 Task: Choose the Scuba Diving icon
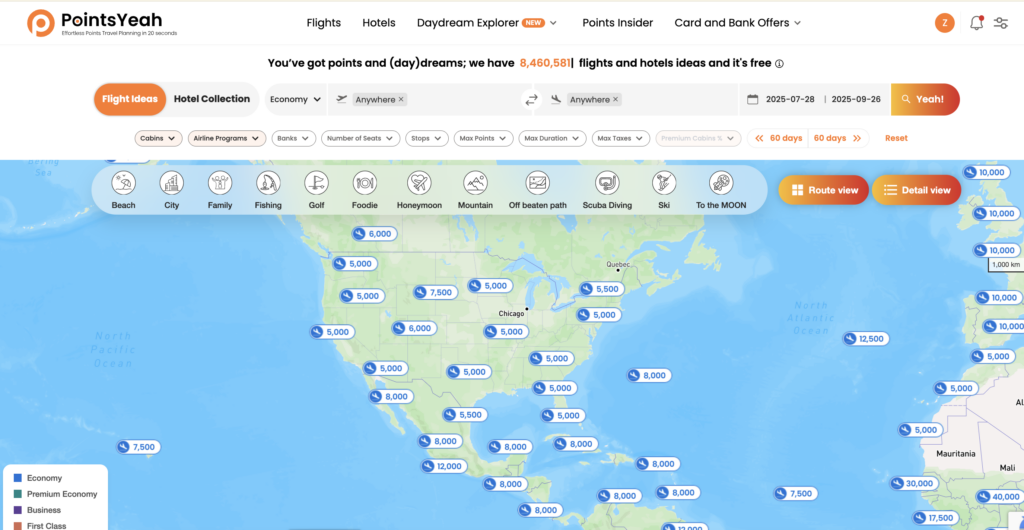[607, 183]
